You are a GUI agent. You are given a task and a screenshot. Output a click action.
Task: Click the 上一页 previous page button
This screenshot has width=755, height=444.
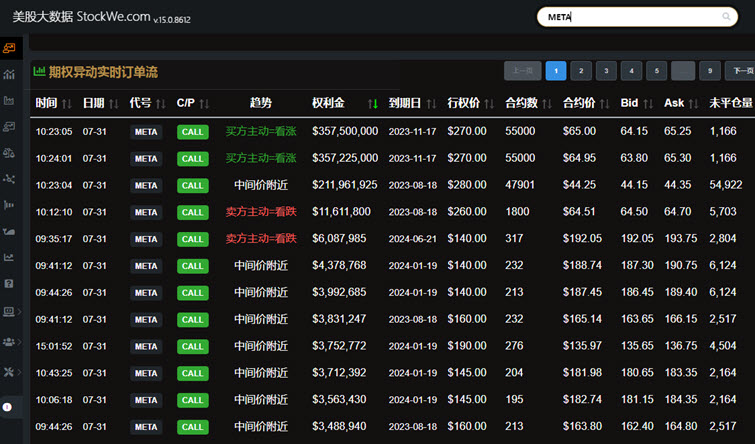pos(523,71)
